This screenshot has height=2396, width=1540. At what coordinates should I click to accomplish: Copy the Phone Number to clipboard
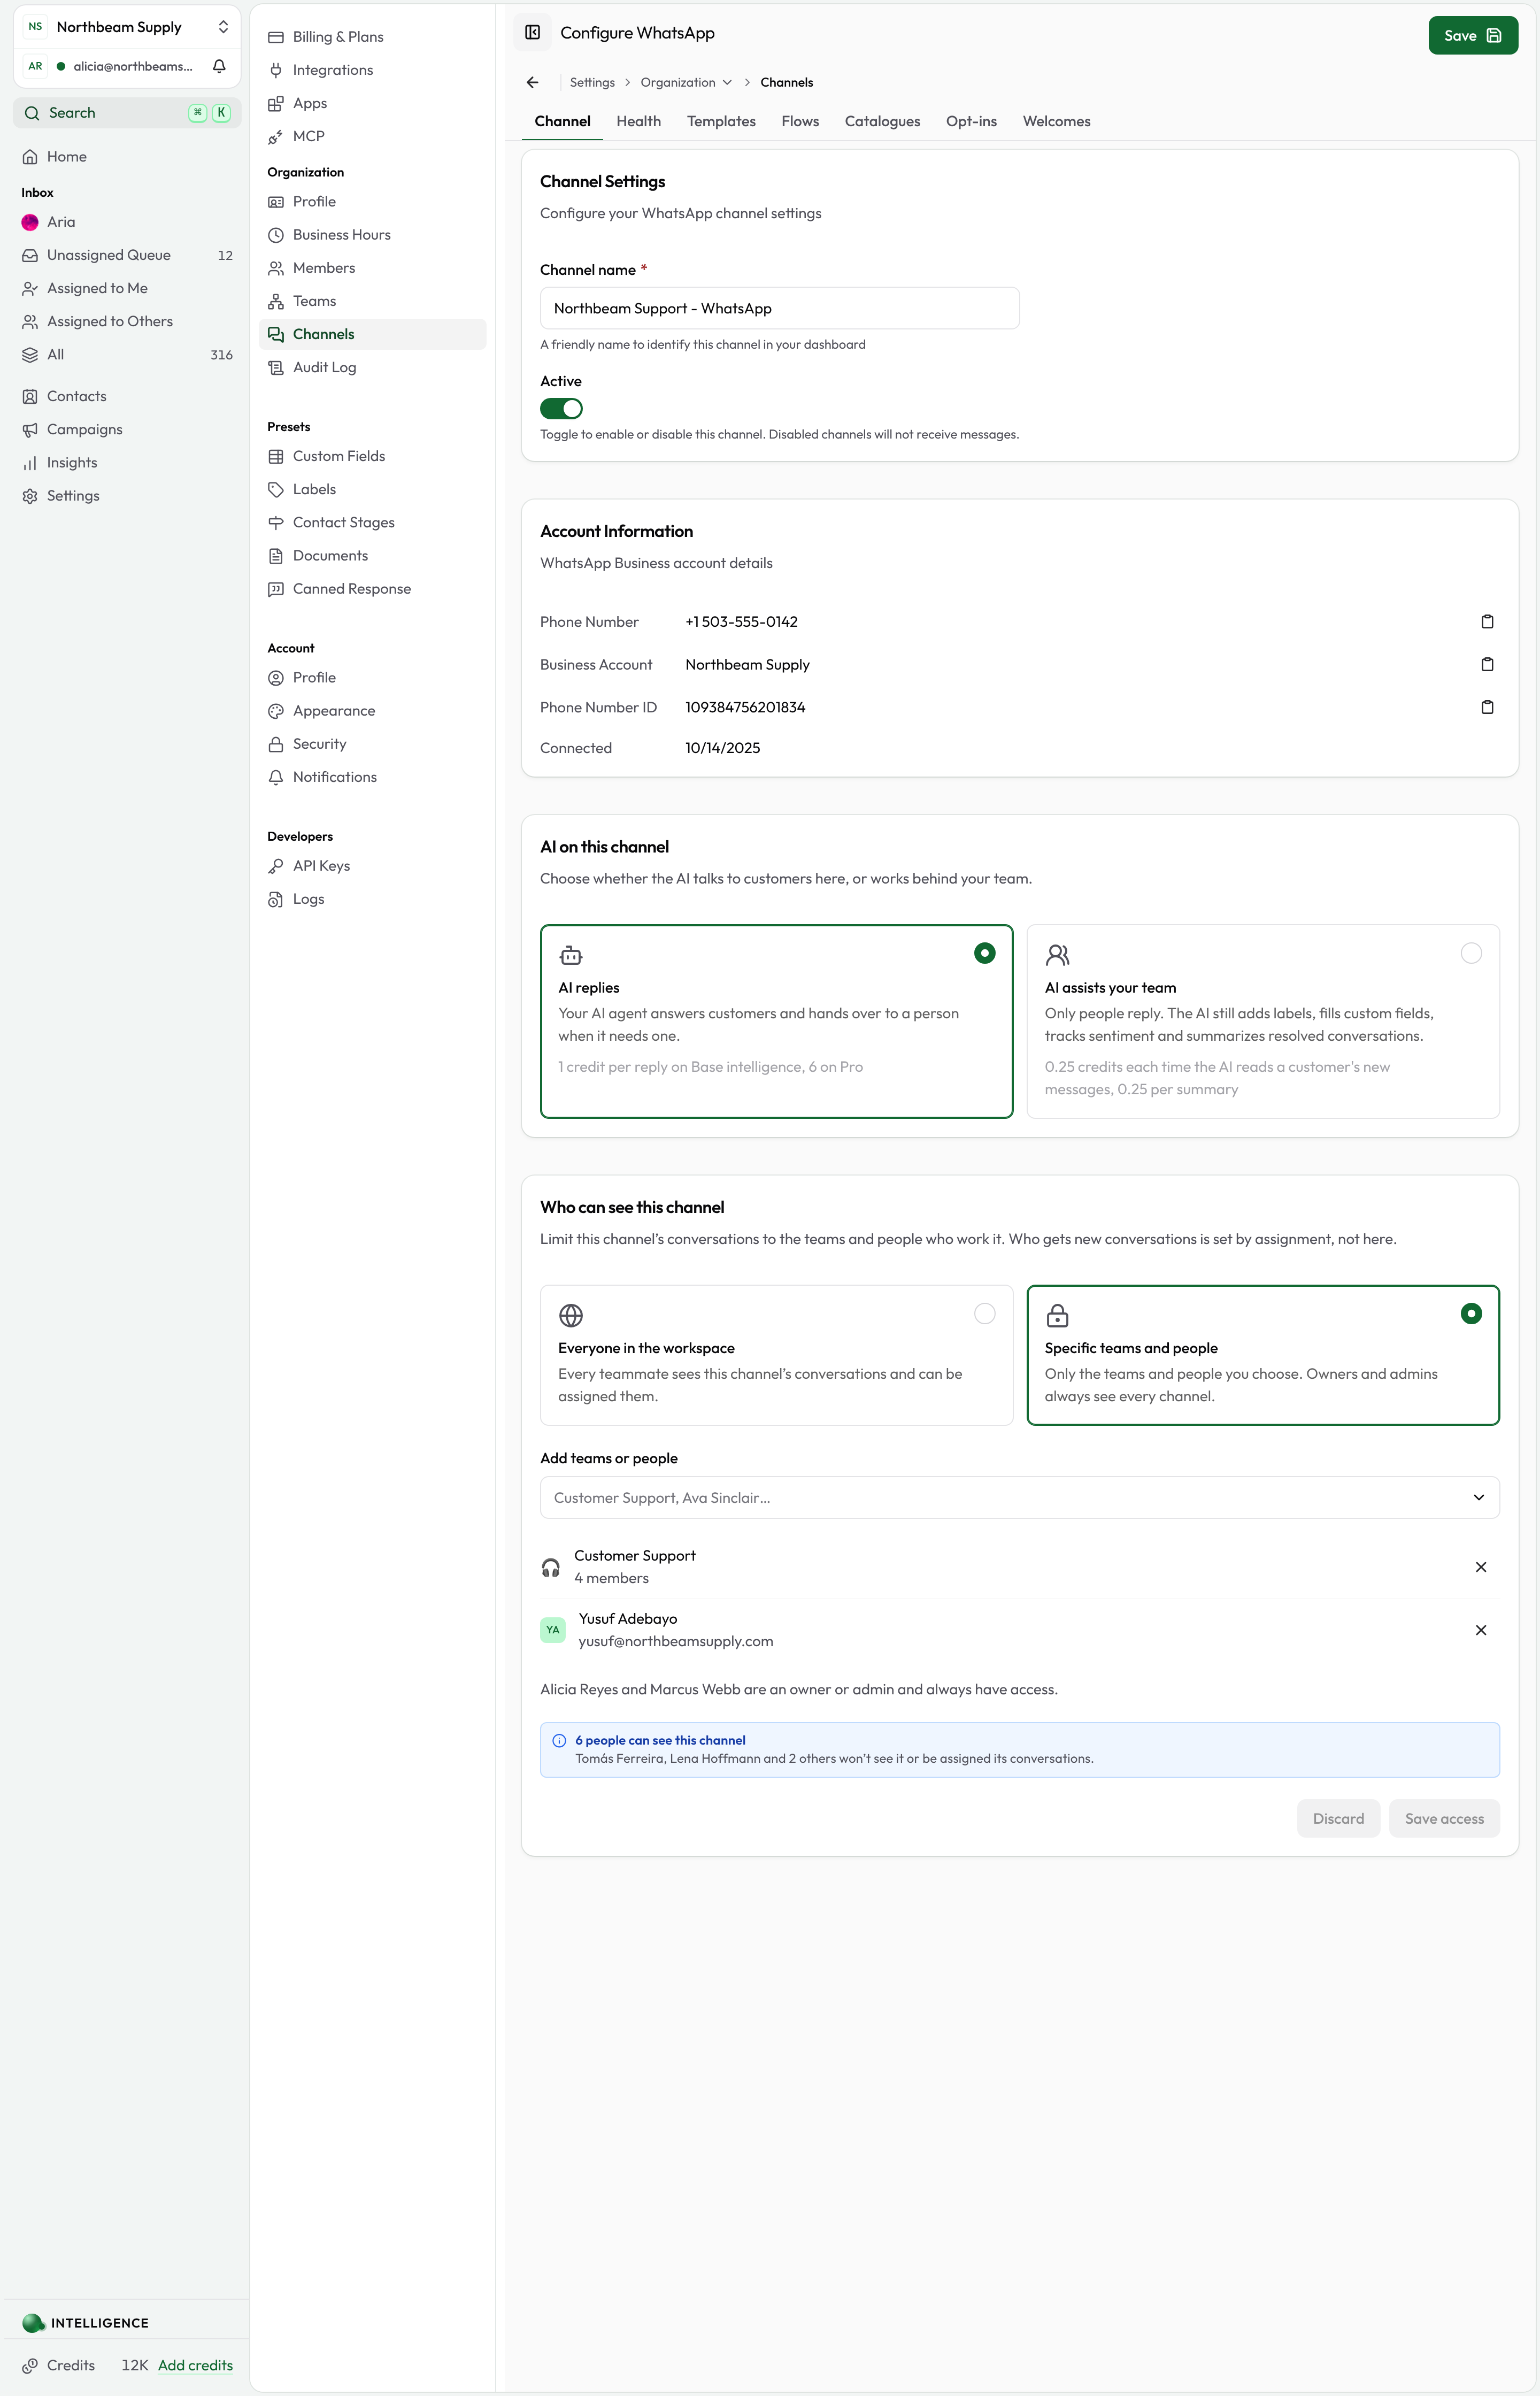1487,622
